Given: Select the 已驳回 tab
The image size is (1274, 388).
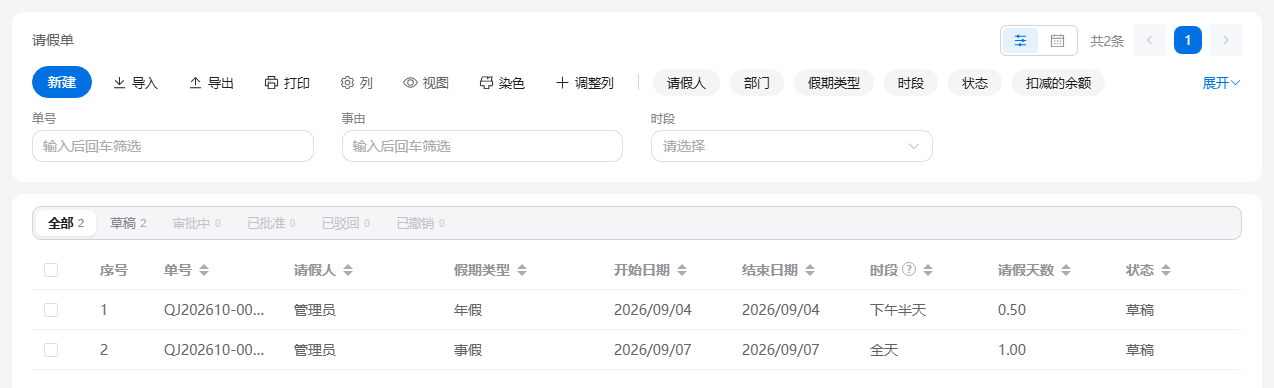Looking at the screenshot, I should (346, 223).
